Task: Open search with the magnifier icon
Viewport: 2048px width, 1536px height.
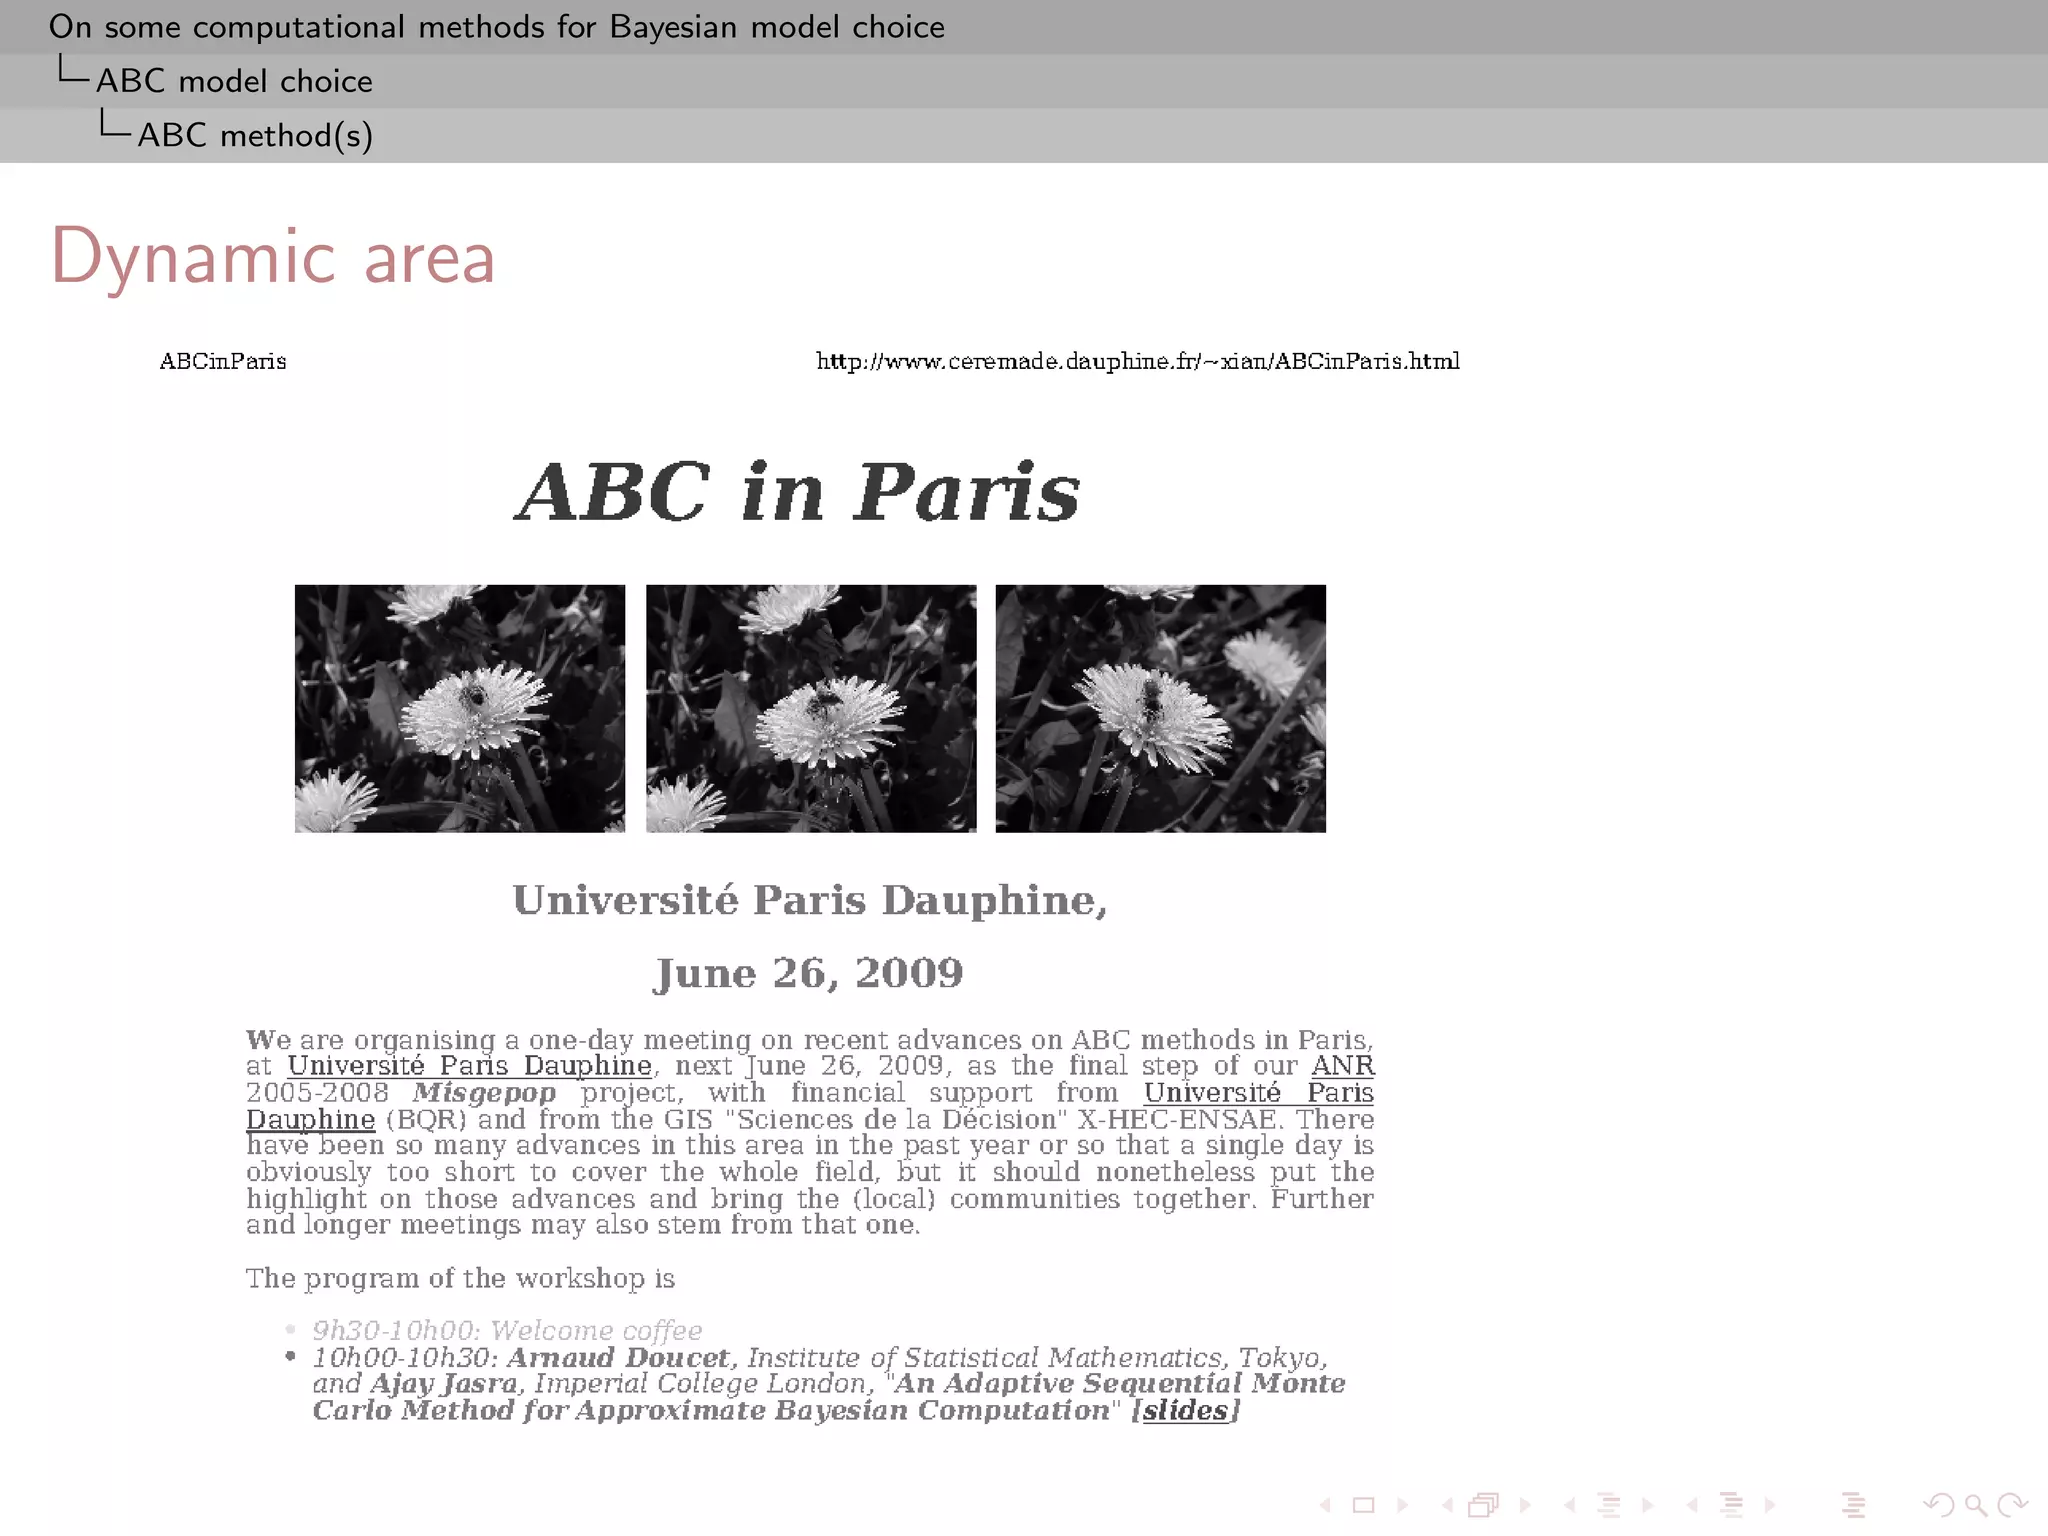Action: point(1975,1505)
